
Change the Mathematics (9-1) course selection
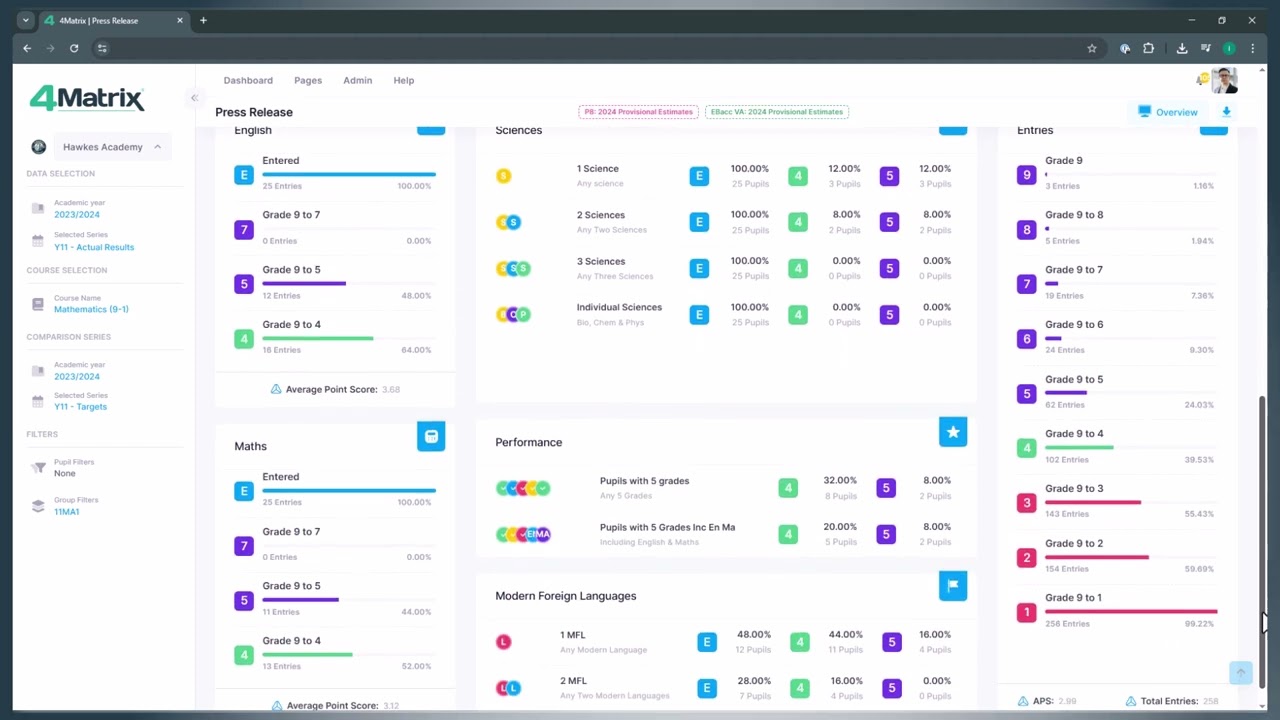pos(91,309)
